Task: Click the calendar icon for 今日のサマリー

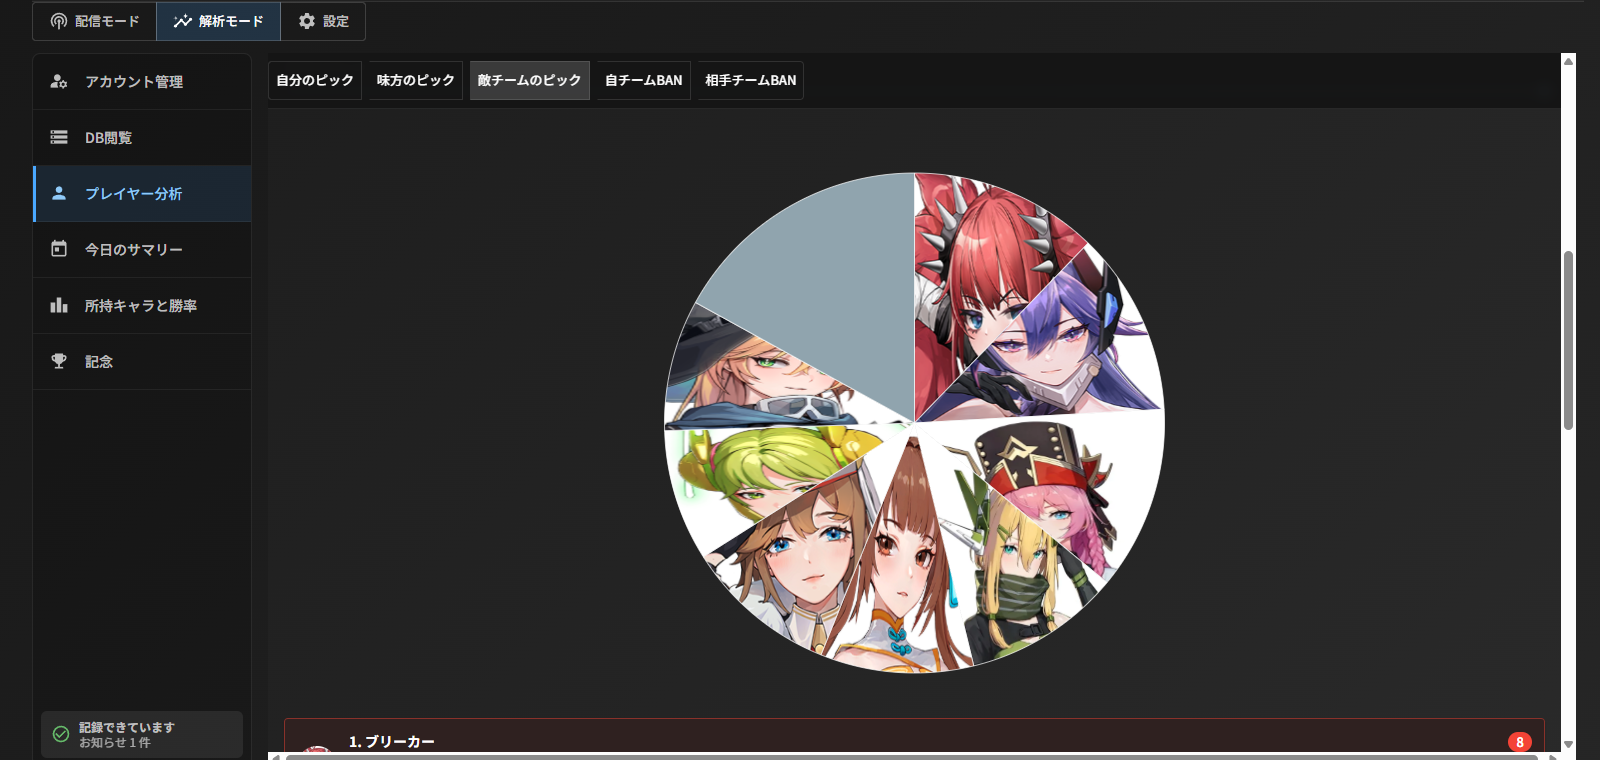Action: click(x=59, y=249)
